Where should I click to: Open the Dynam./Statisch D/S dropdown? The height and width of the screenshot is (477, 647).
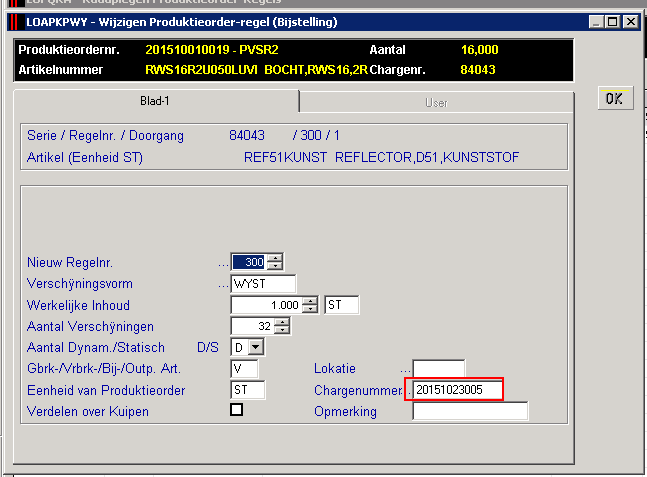[256, 347]
